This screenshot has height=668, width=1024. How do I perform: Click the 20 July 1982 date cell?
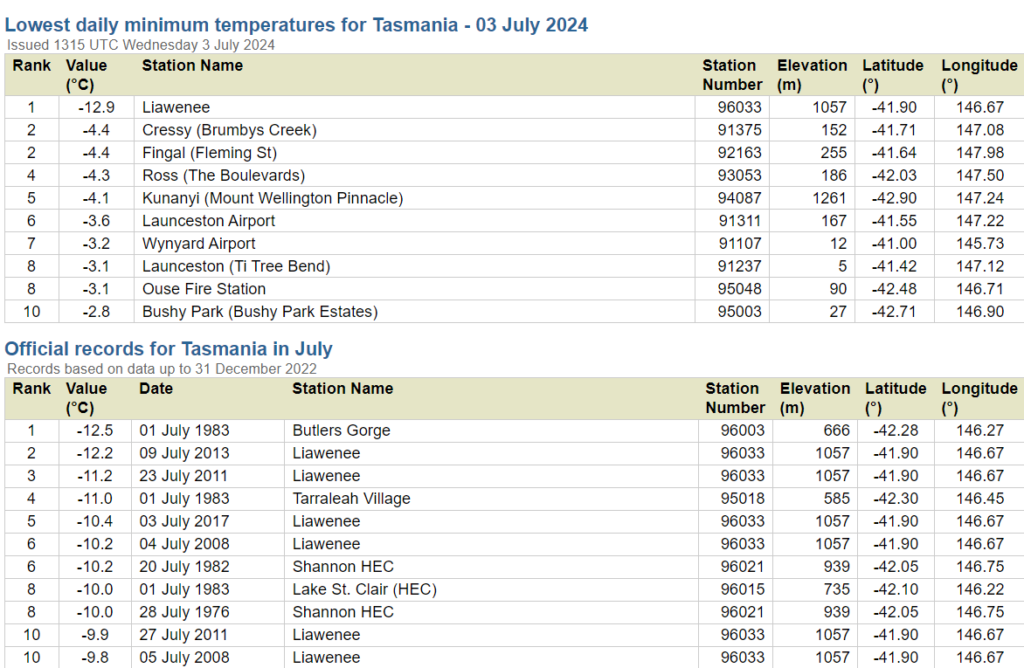pyautogui.click(x=184, y=567)
